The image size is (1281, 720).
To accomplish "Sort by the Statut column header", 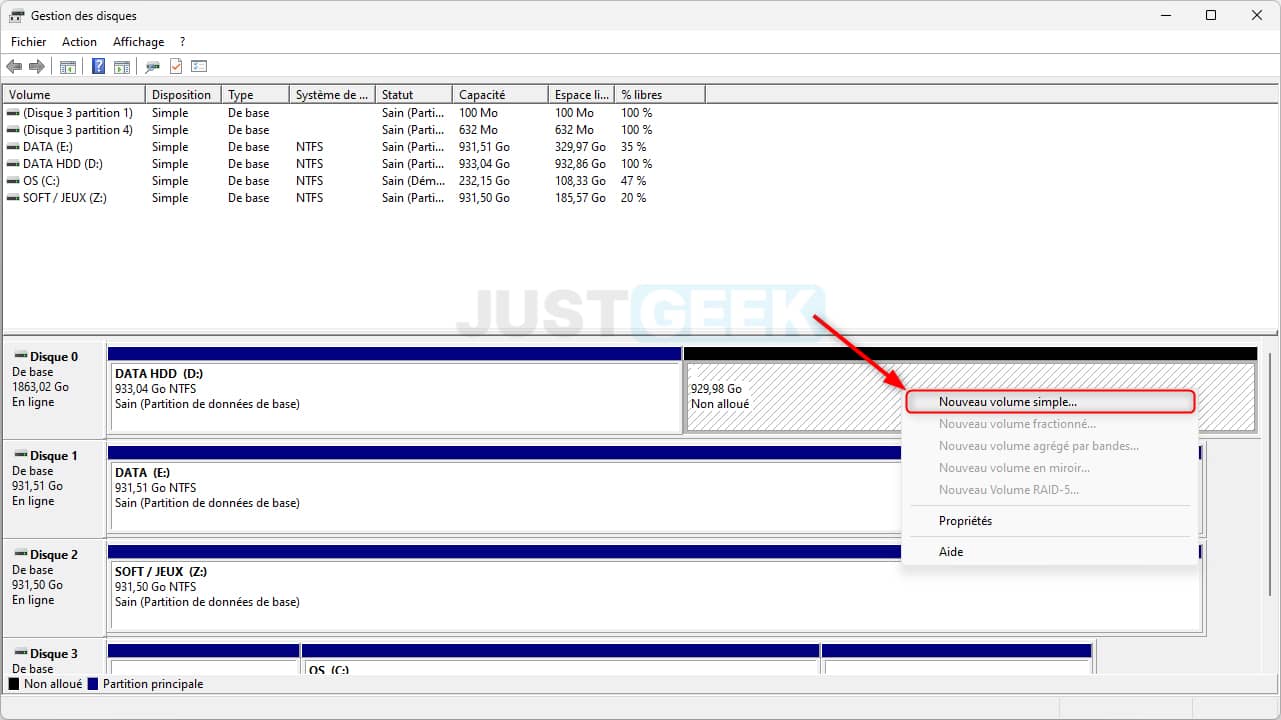I will coord(414,95).
